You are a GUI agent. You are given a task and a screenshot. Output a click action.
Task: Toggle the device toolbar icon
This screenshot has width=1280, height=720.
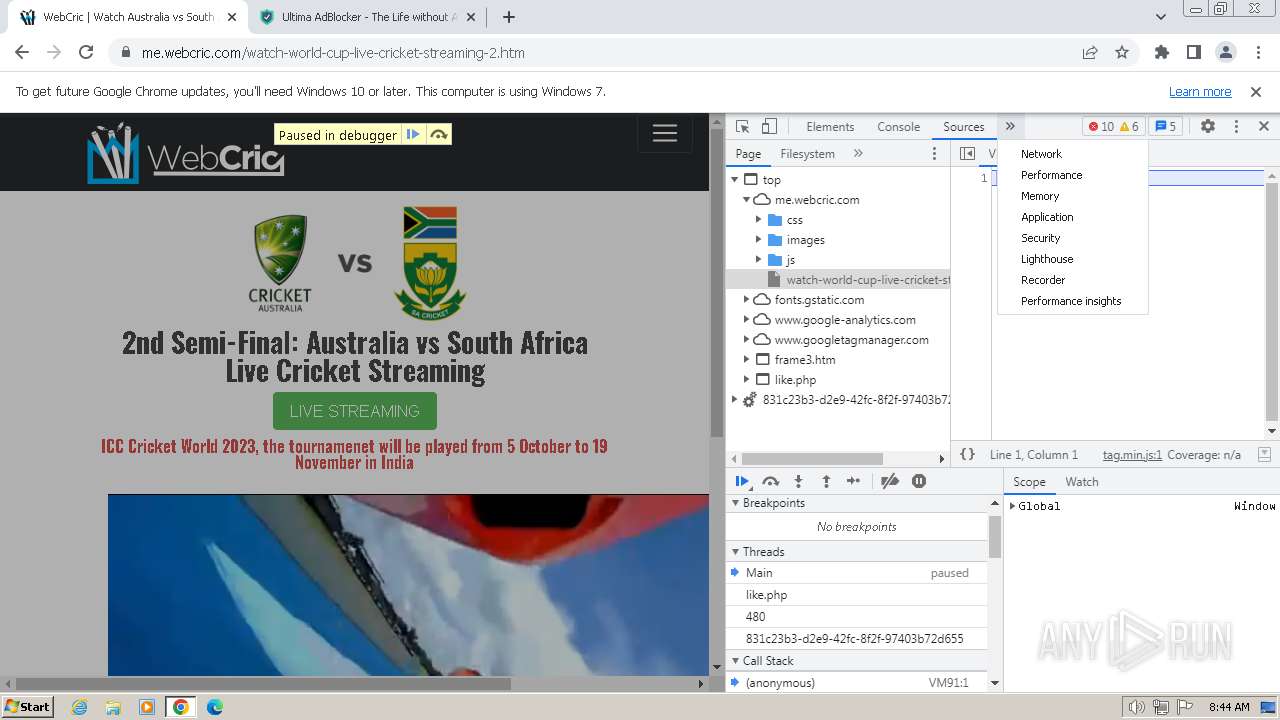pos(769,127)
